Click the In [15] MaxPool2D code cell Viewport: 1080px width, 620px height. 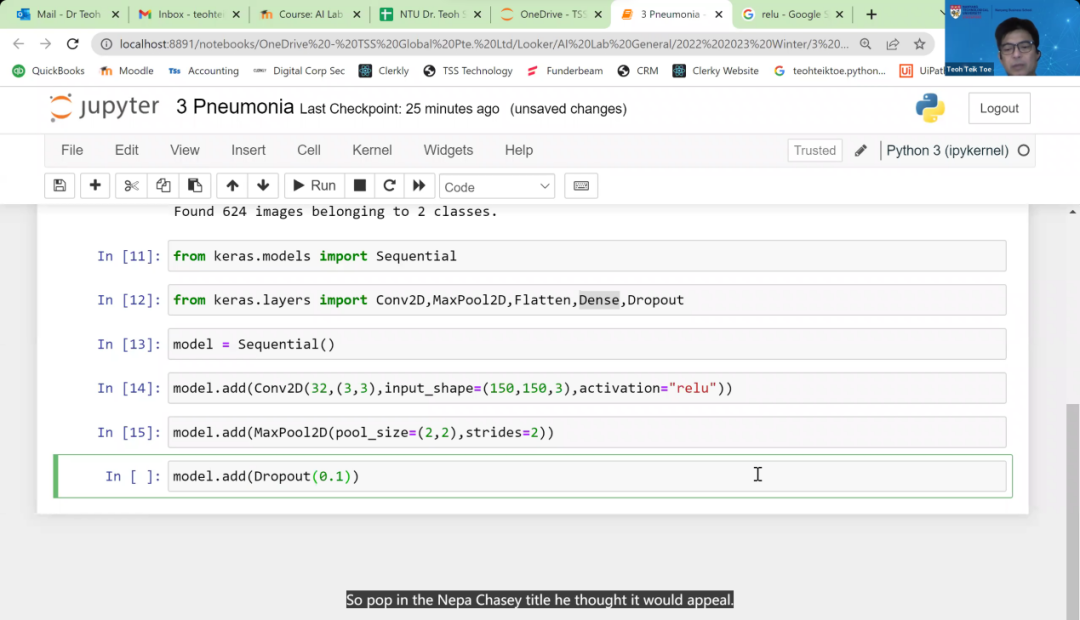pos(587,432)
